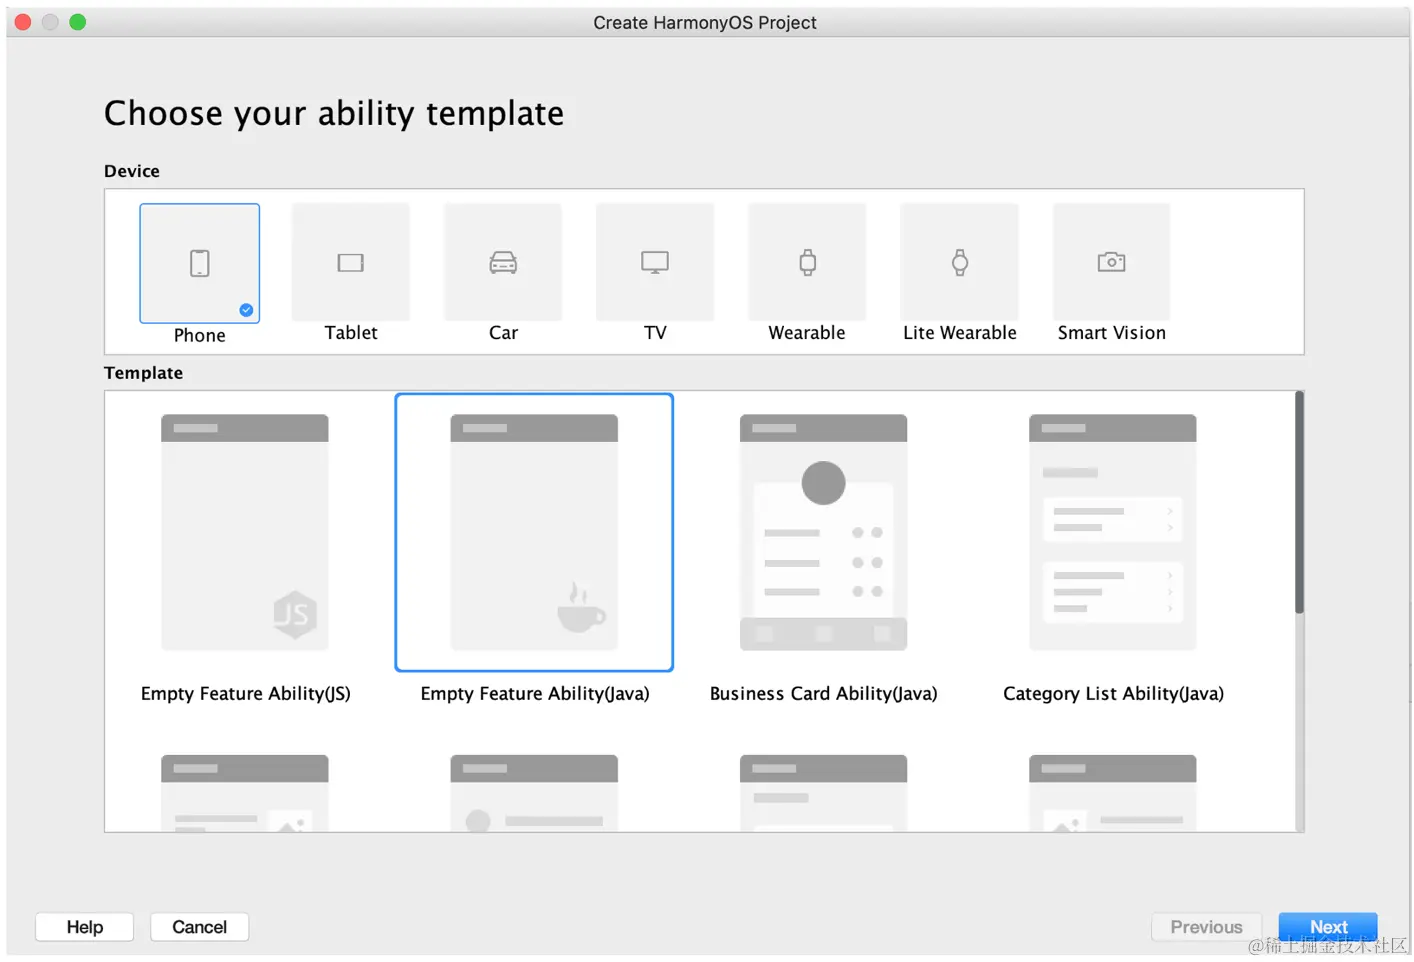Choose Category List Ability(Java) template thumbnail
Image resolution: width=1414 pixels, height=962 pixels.
[1113, 532]
